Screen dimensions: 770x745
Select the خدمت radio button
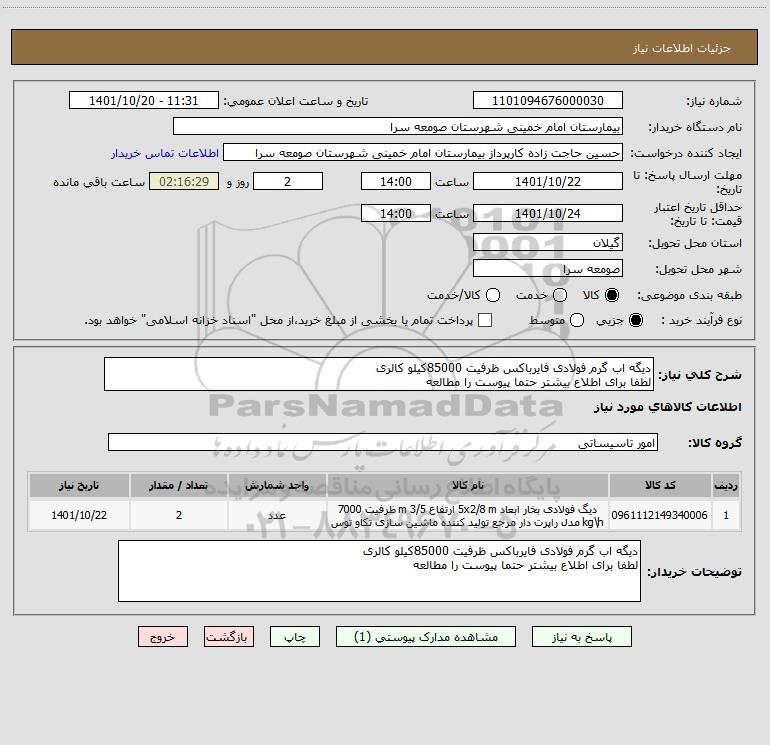pos(560,295)
